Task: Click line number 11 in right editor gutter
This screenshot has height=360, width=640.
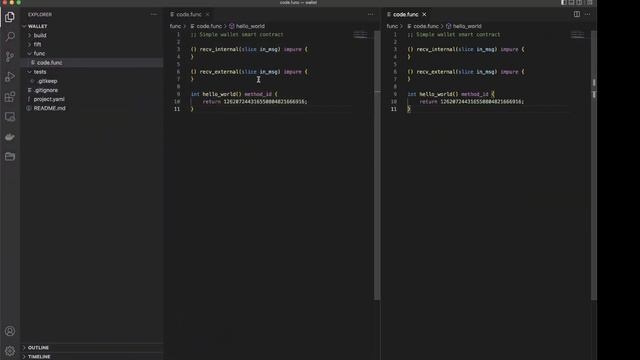Action: tap(393, 109)
